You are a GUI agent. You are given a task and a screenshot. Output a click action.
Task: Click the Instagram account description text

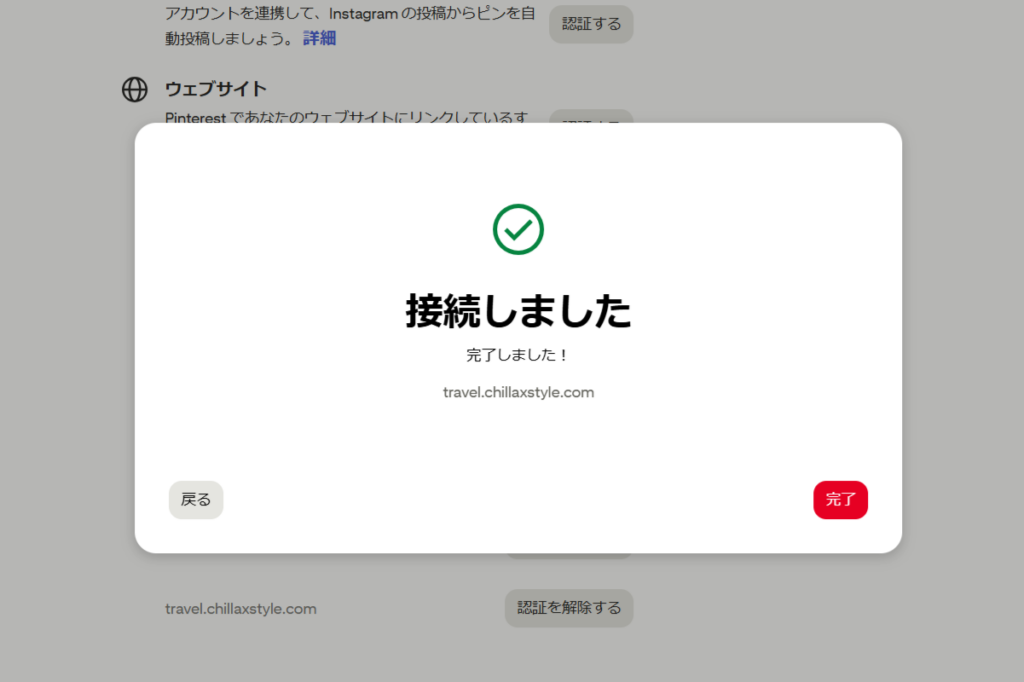click(x=350, y=24)
